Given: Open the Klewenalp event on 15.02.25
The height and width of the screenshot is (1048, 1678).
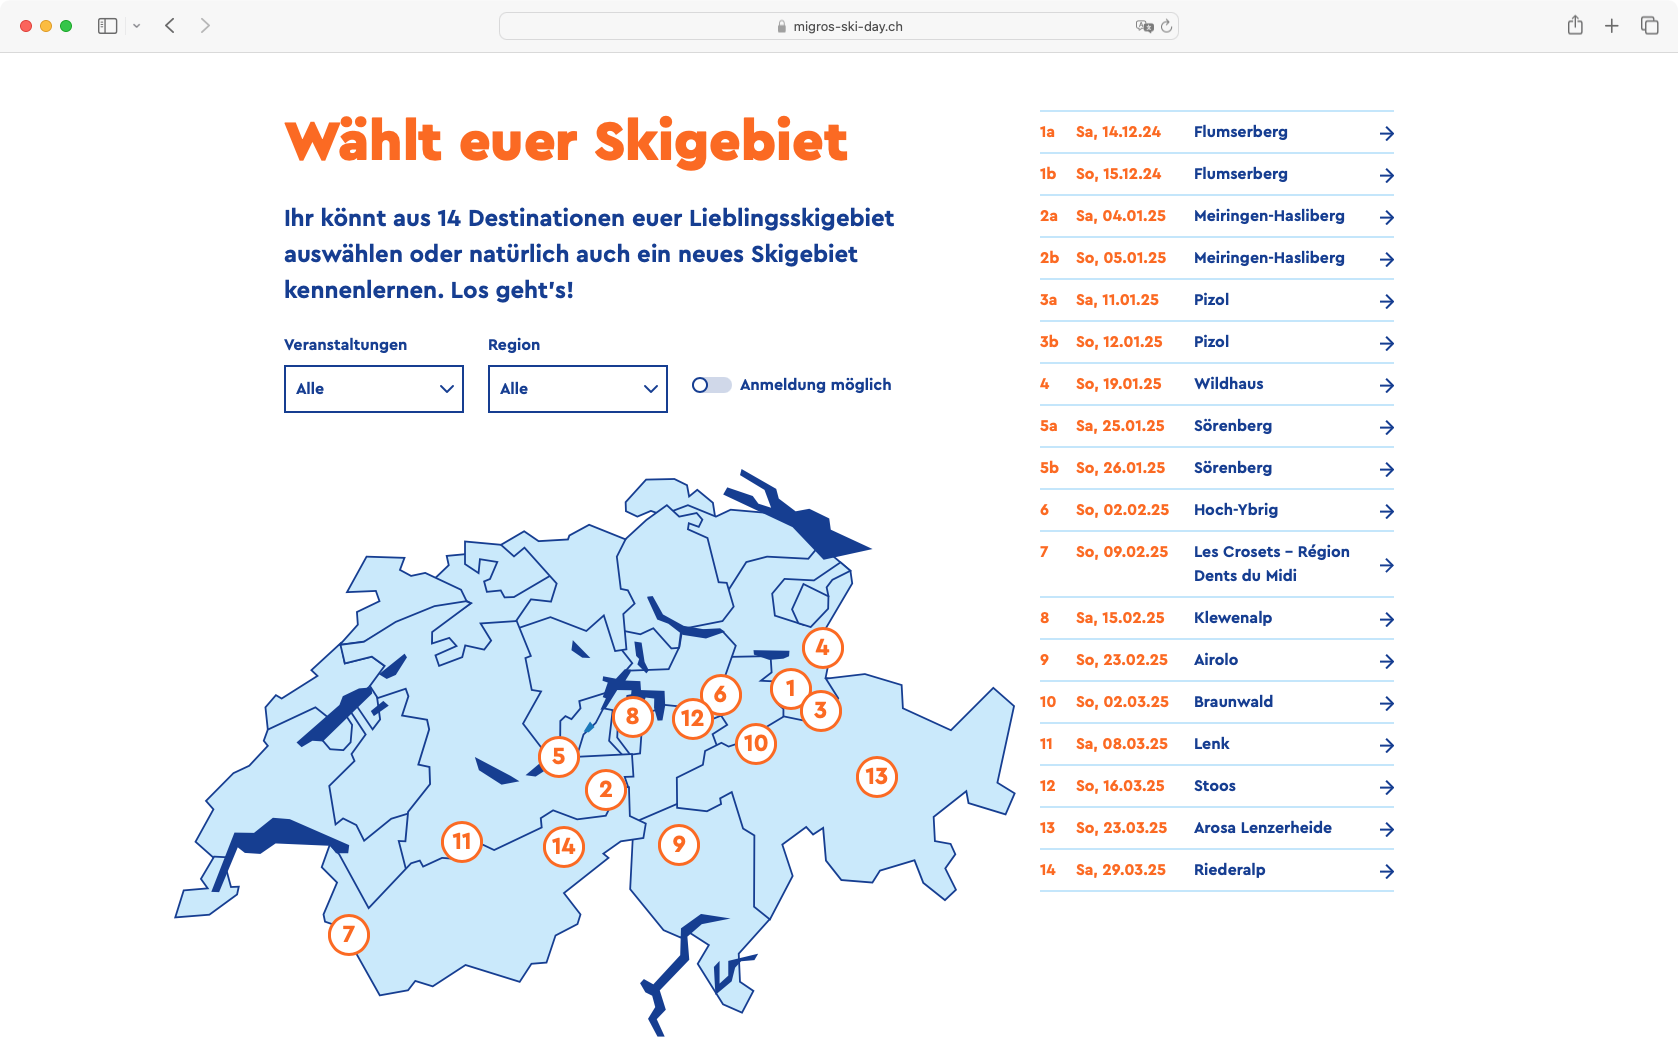Looking at the screenshot, I should pos(1217,618).
